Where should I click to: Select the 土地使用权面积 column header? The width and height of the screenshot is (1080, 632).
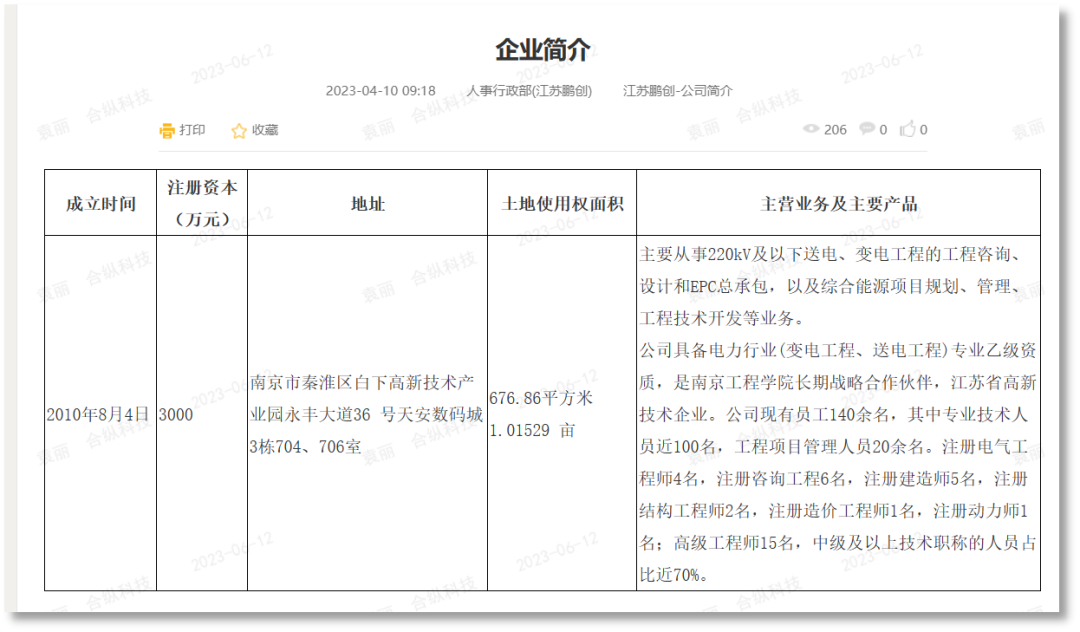click(x=562, y=204)
